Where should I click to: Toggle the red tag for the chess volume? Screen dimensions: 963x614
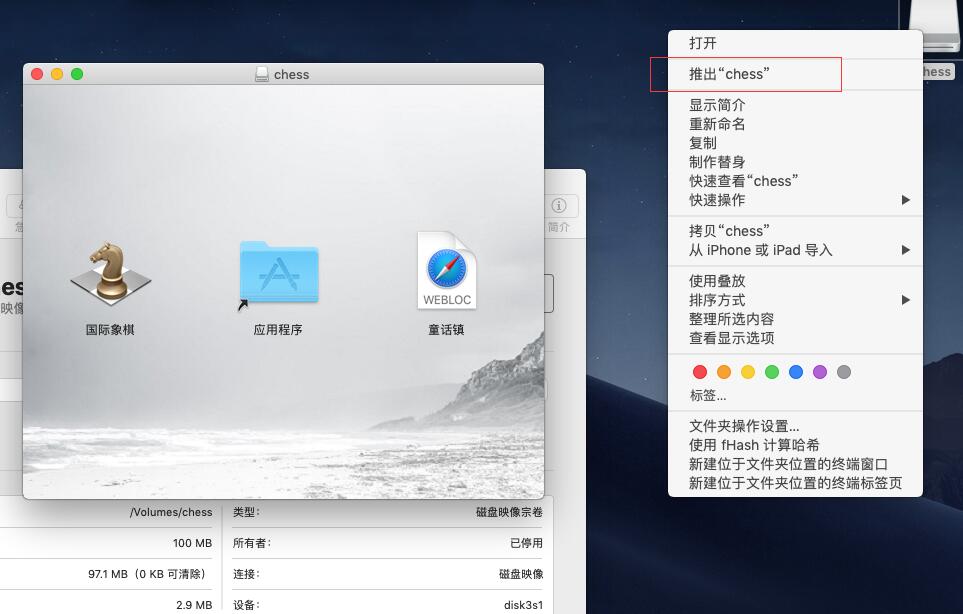click(700, 371)
